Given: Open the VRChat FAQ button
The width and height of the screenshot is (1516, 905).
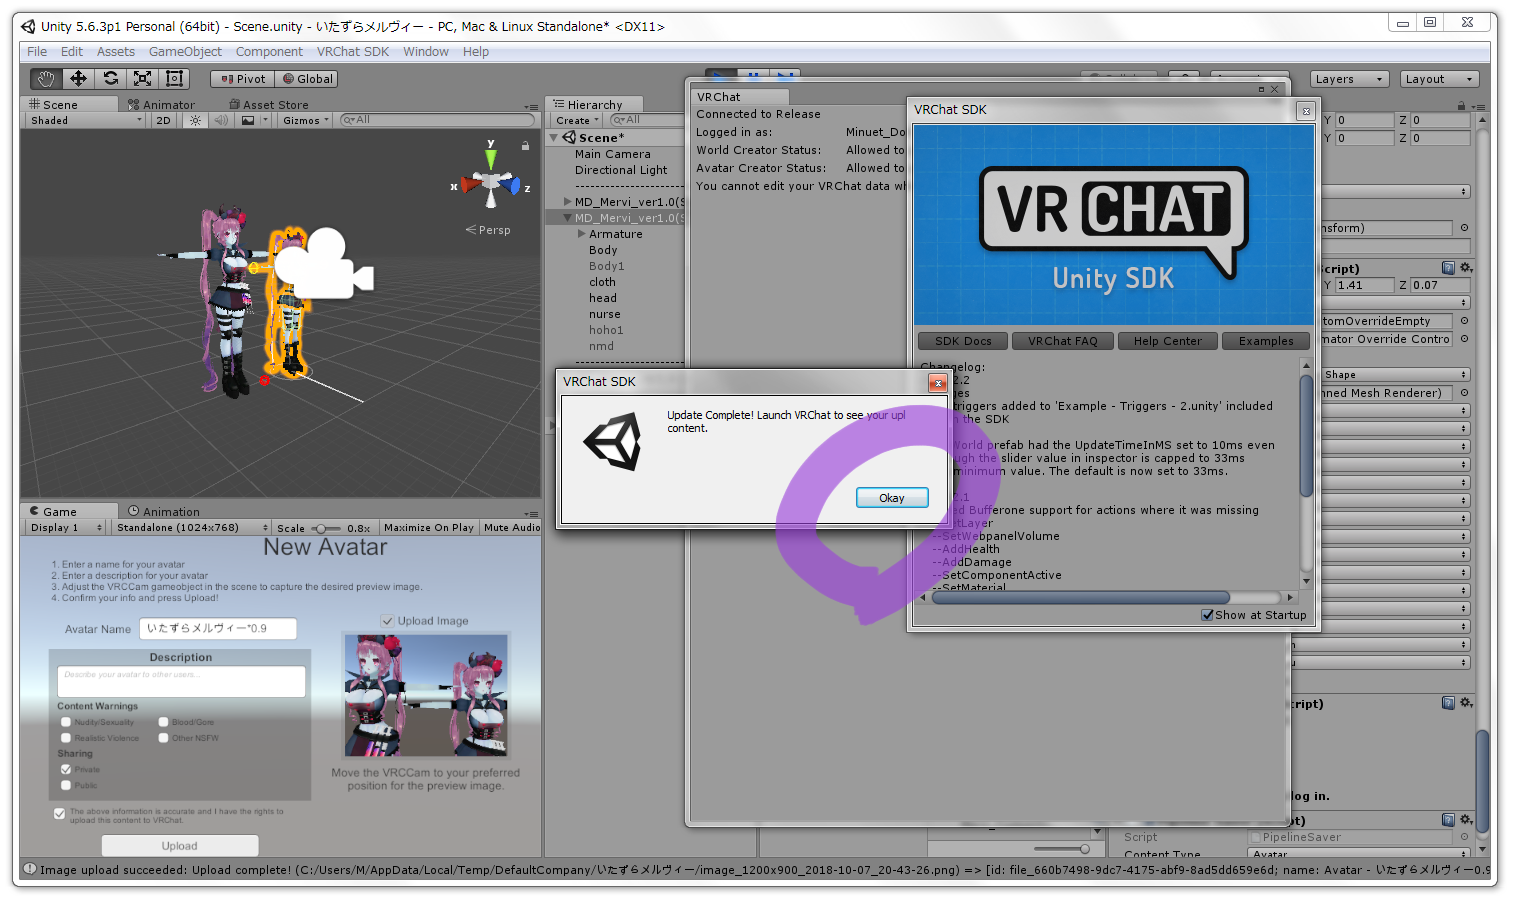Looking at the screenshot, I should (x=1063, y=341).
